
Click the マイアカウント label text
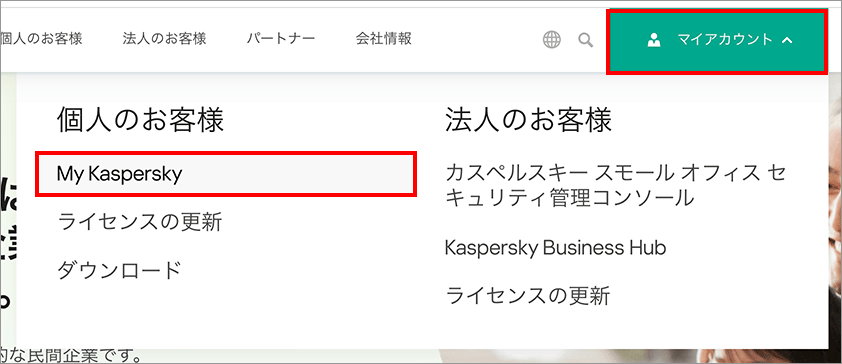click(x=724, y=39)
